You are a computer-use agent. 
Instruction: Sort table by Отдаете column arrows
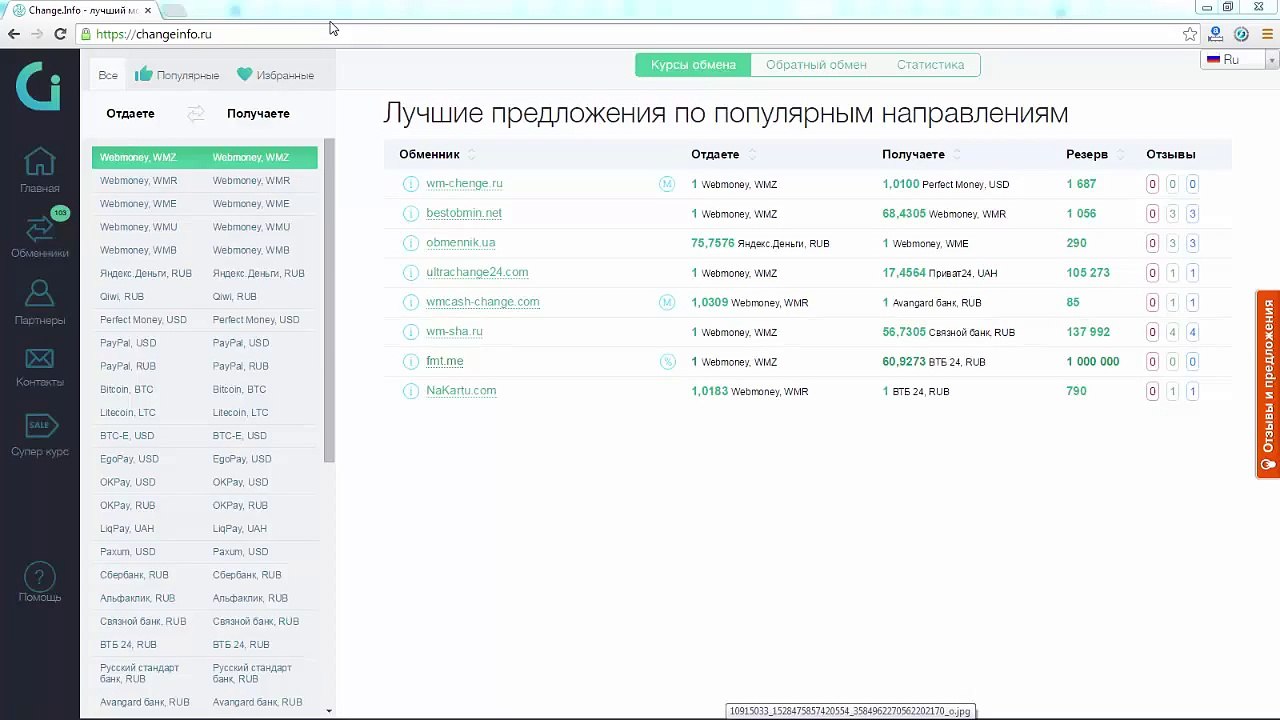click(x=752, y=154)
